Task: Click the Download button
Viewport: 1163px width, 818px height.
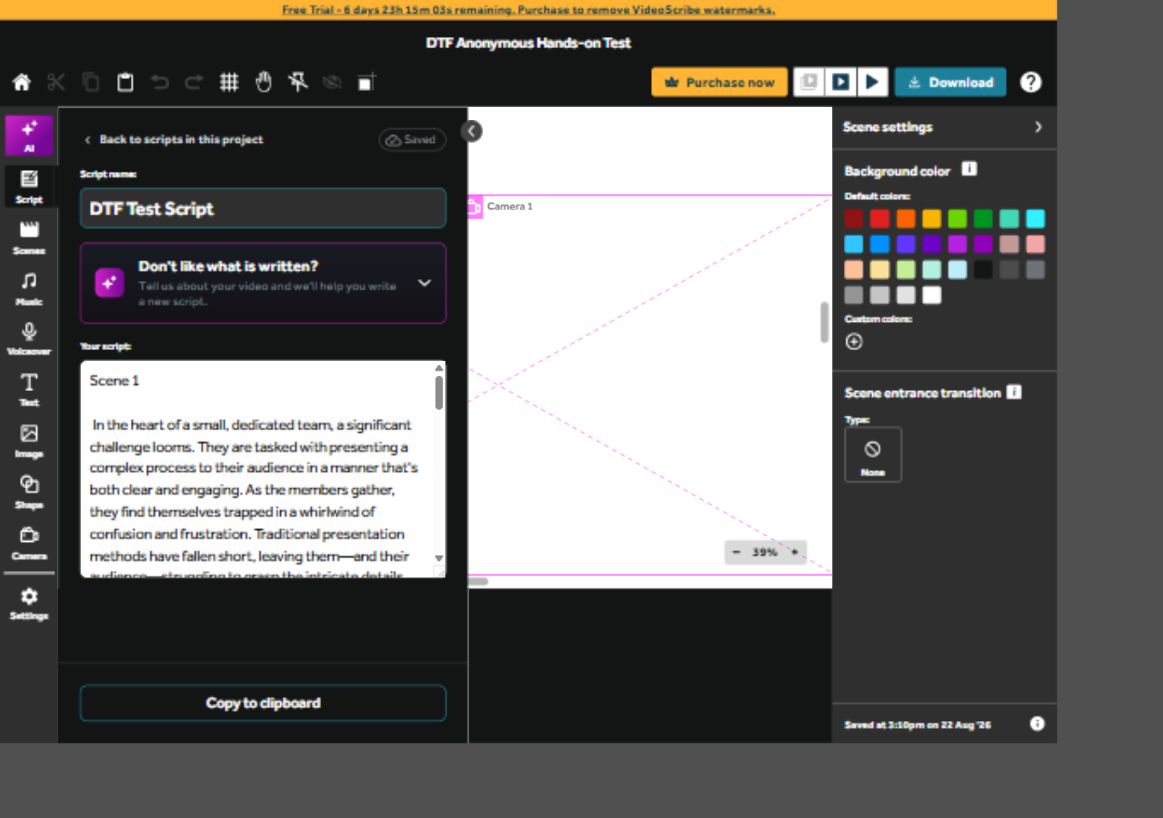Action: pos(951,82)
